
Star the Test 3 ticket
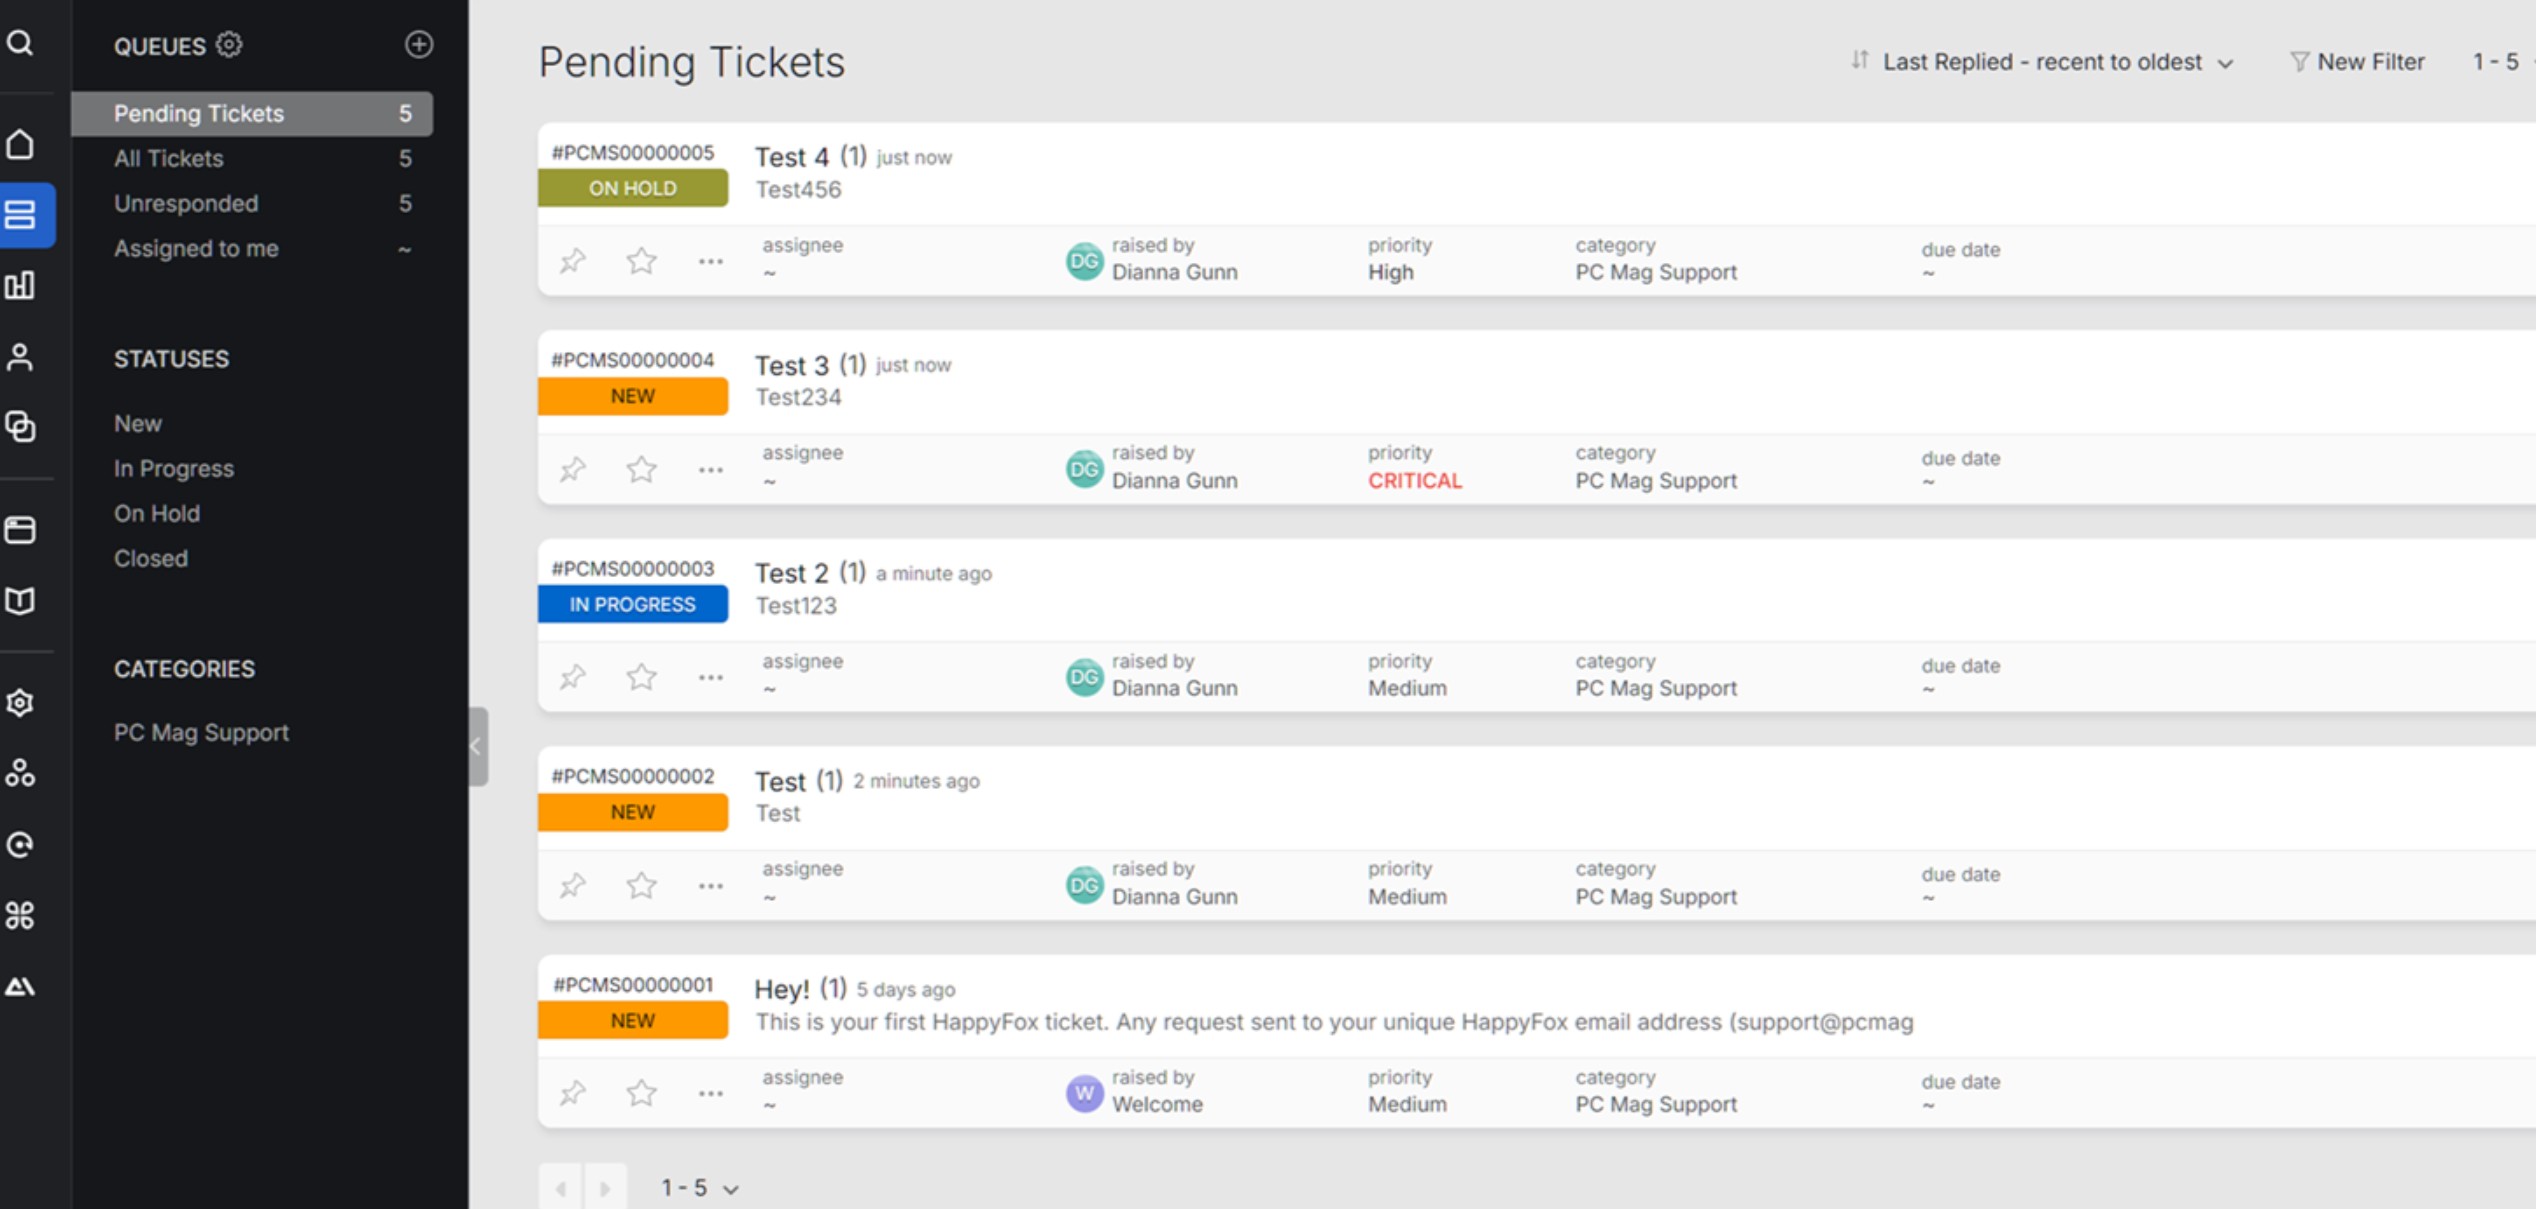(641, 468)
